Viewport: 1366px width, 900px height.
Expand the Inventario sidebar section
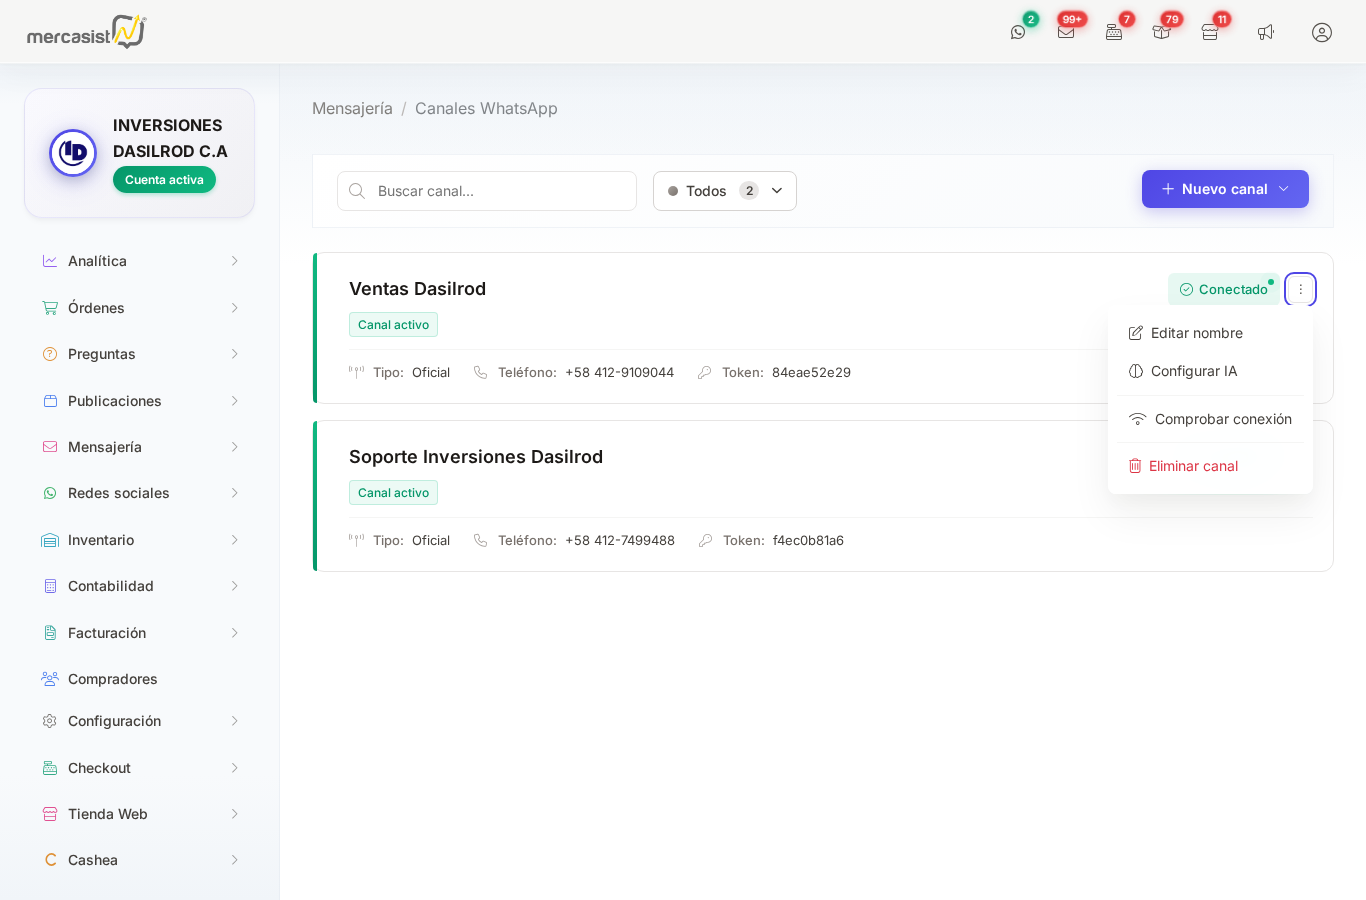(140, 540)
